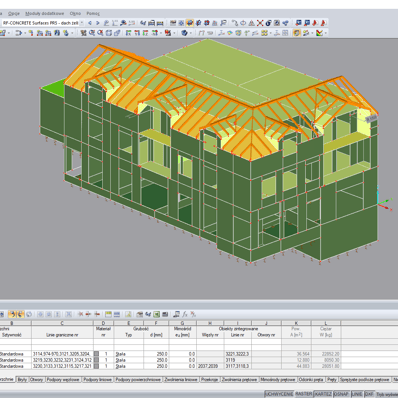Image resolution: width=398 pixels, height=398 pixels.
Task: Switch to the Otwory table tab
Action: point(37,380)
